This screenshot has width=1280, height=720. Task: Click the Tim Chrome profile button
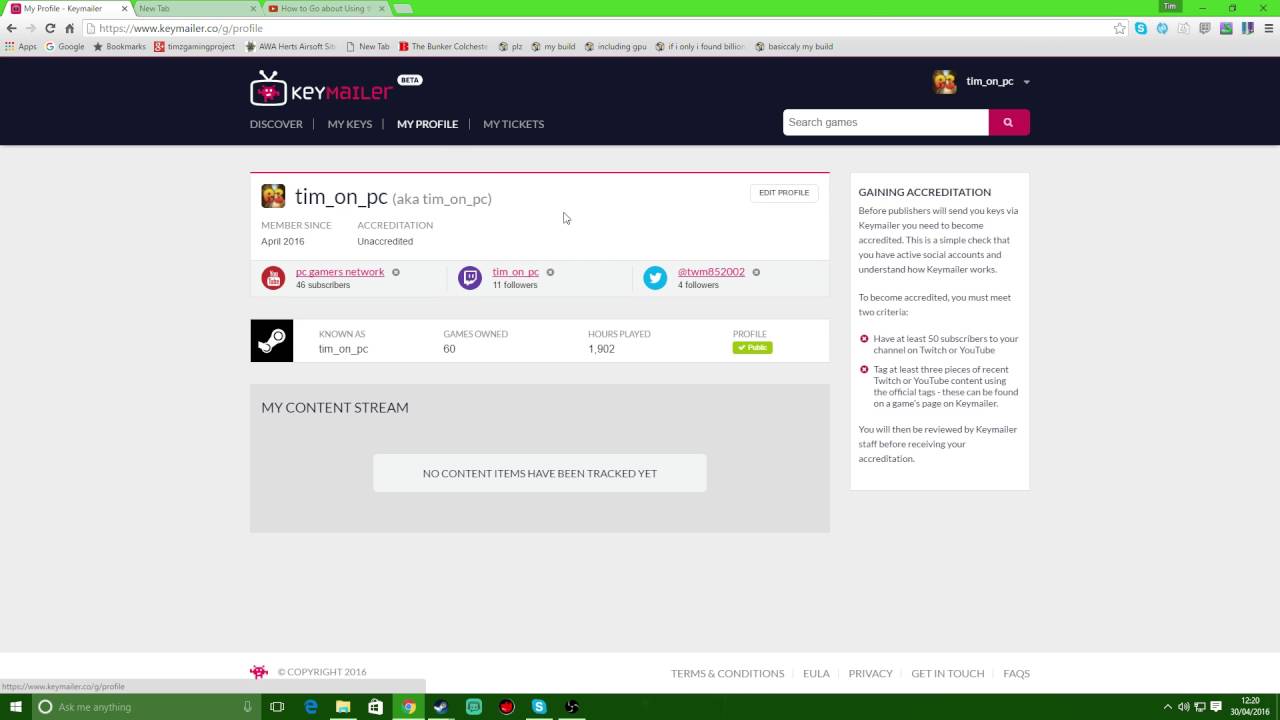click(1170, 6)
